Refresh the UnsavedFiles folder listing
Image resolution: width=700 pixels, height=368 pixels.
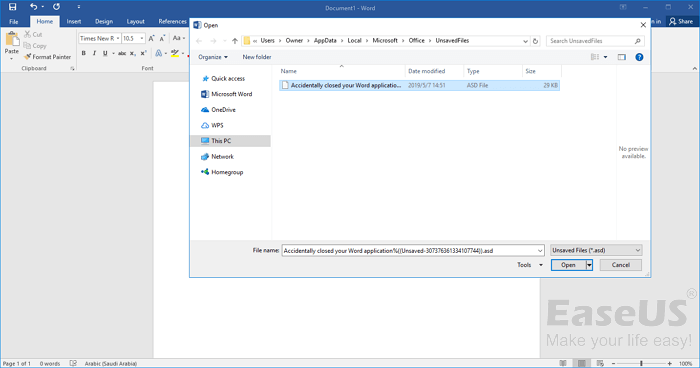pos(535,41)
